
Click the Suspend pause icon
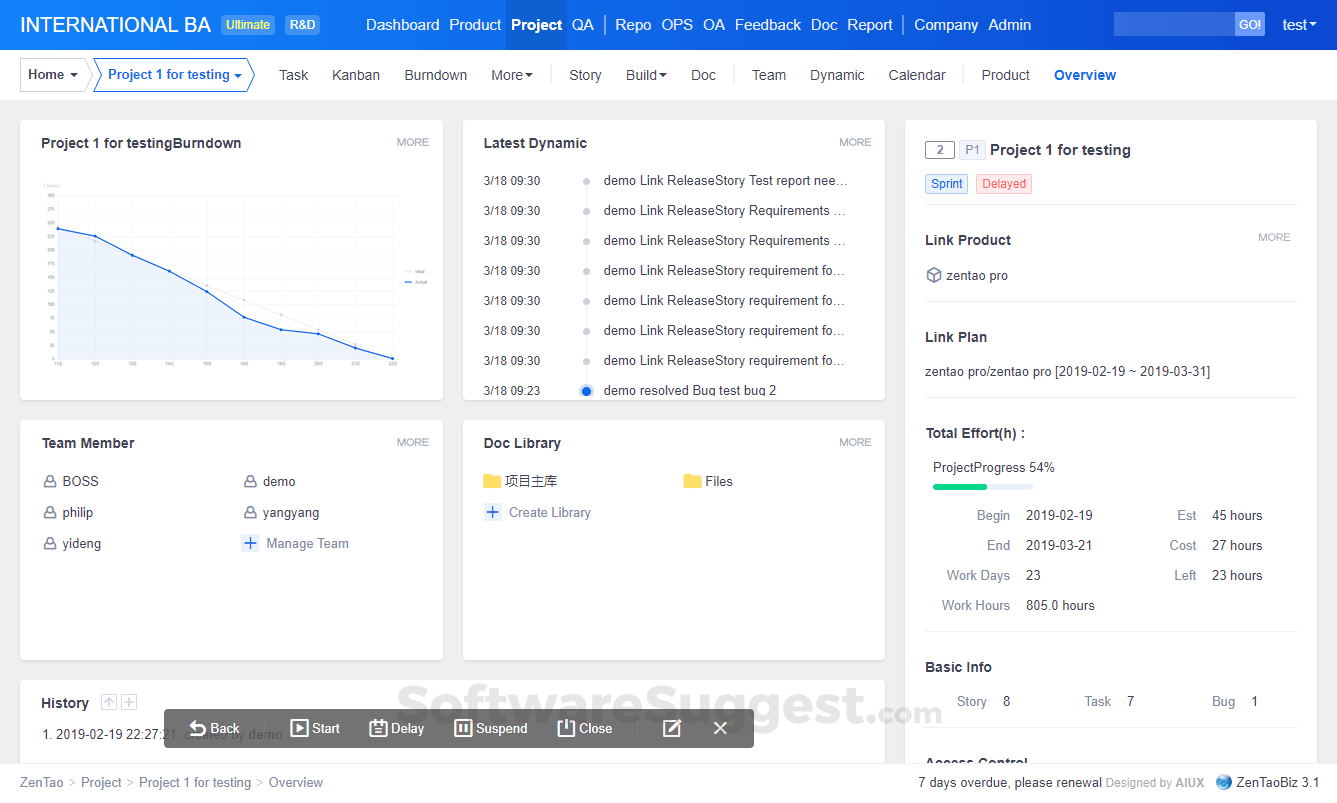point(463,728)
